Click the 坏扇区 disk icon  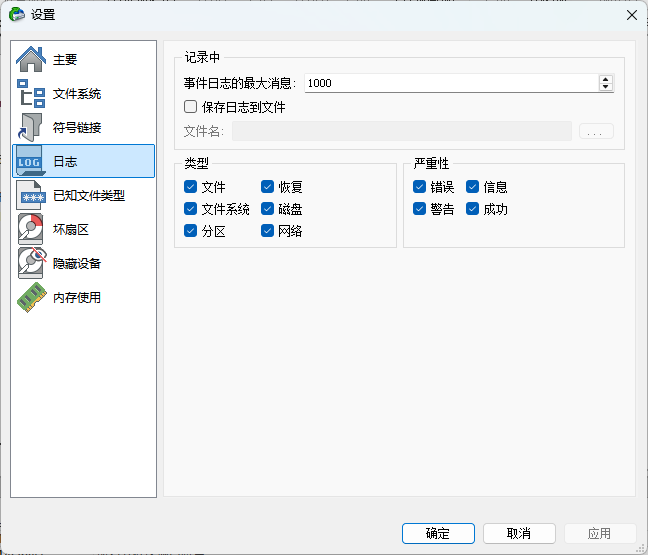point(31,229)
